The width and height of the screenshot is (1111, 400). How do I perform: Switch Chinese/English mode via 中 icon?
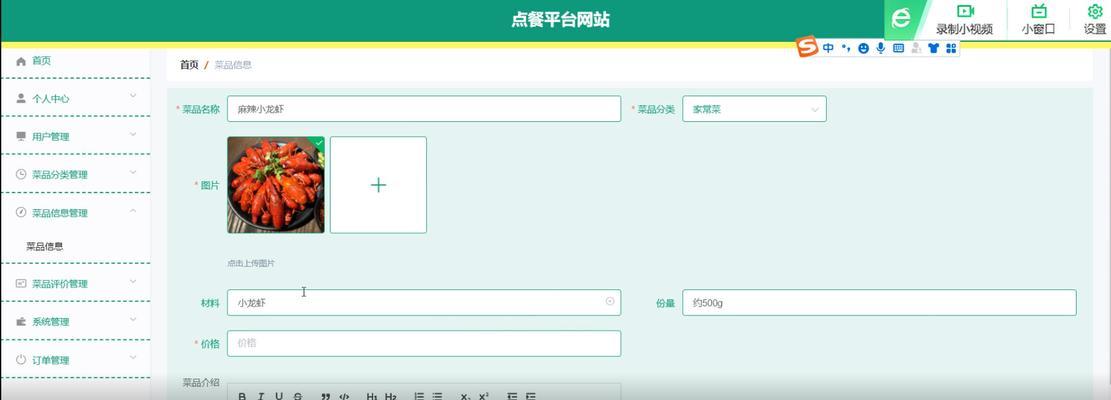(x=828, y=48)
